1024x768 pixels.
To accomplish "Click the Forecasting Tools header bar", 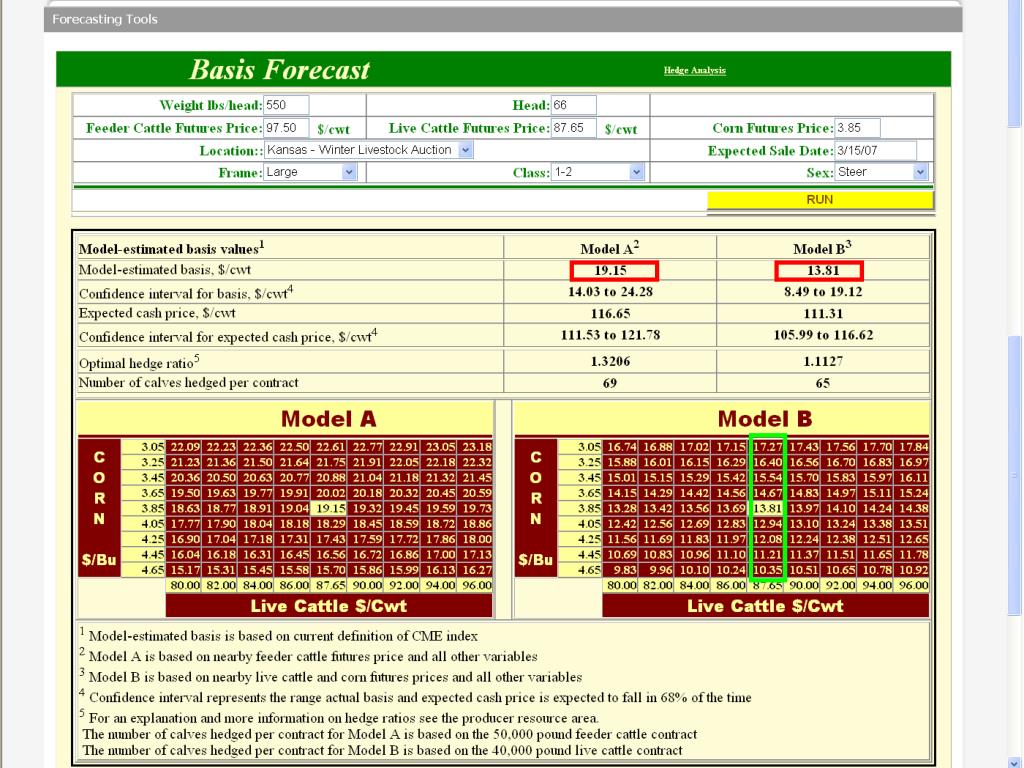I will coord(503,19).
